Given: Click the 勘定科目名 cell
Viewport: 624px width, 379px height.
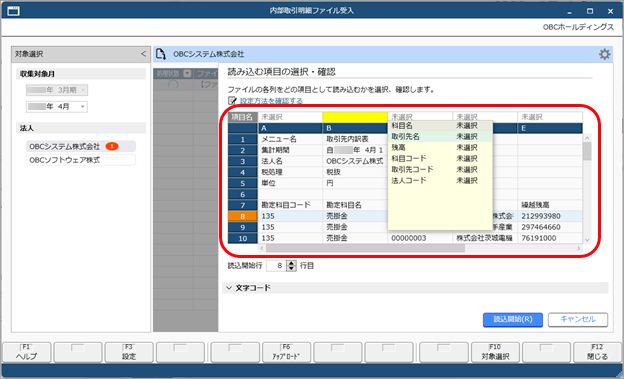Looking at the screenshot, I should [355, 205].
